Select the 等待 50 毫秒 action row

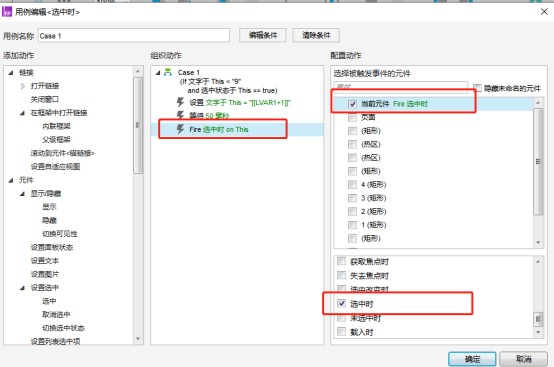(x=237, y=116)
